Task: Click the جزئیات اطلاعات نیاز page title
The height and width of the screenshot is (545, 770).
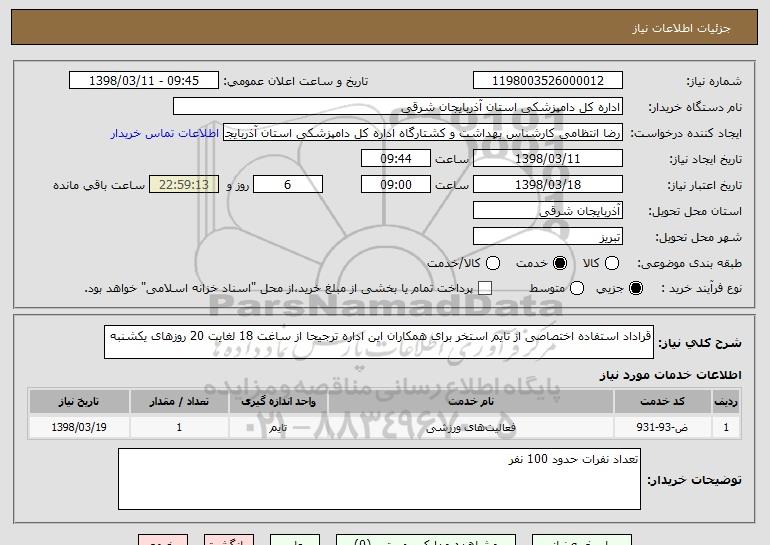Action: (681, 28)
